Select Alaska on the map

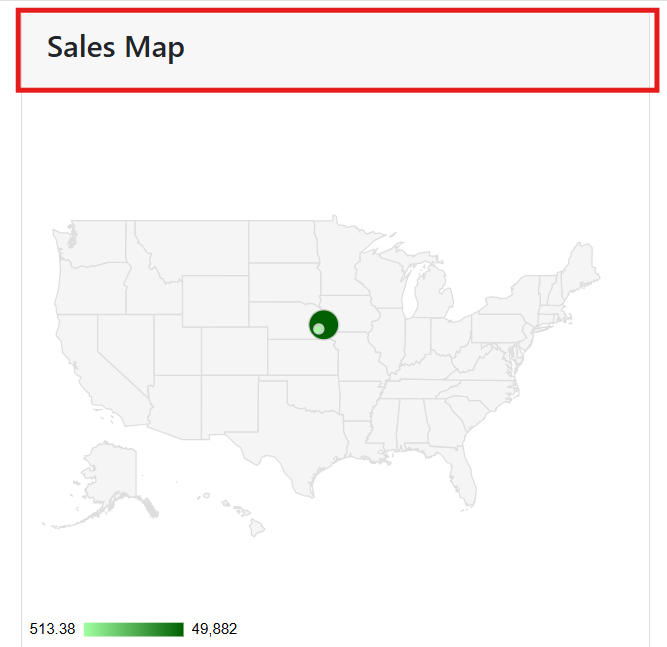tap(108, 480)
